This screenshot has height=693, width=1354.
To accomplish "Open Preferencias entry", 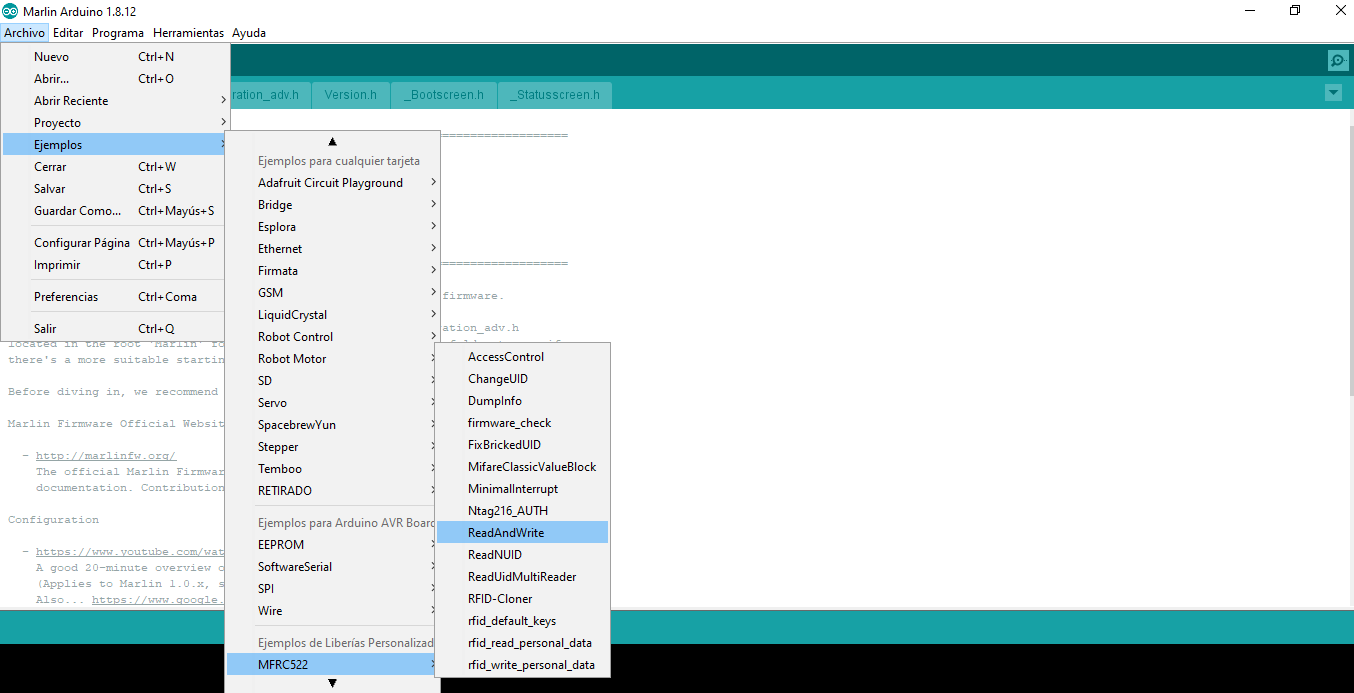I will pyautogui.click(x=116, y=297).
